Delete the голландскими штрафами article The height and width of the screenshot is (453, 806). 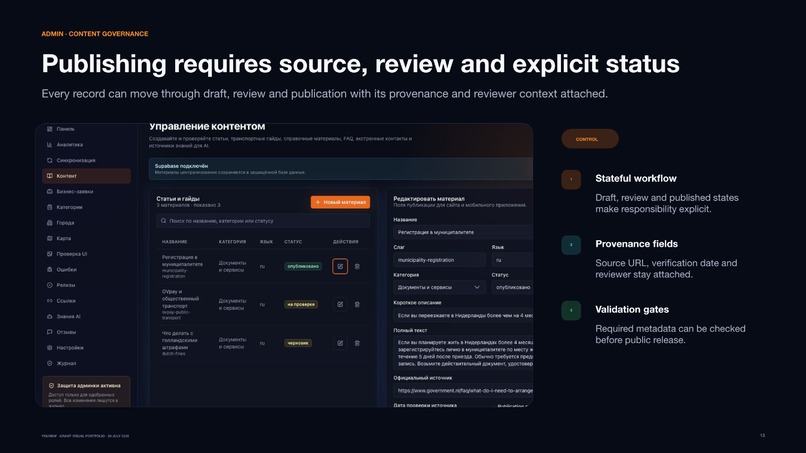click(357, 343)
